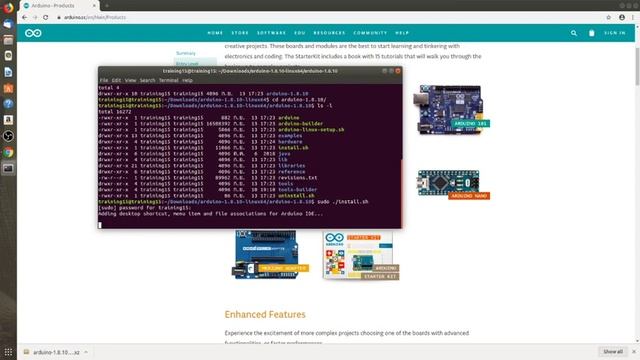Go back in the Chrome browser

point(24,18)
